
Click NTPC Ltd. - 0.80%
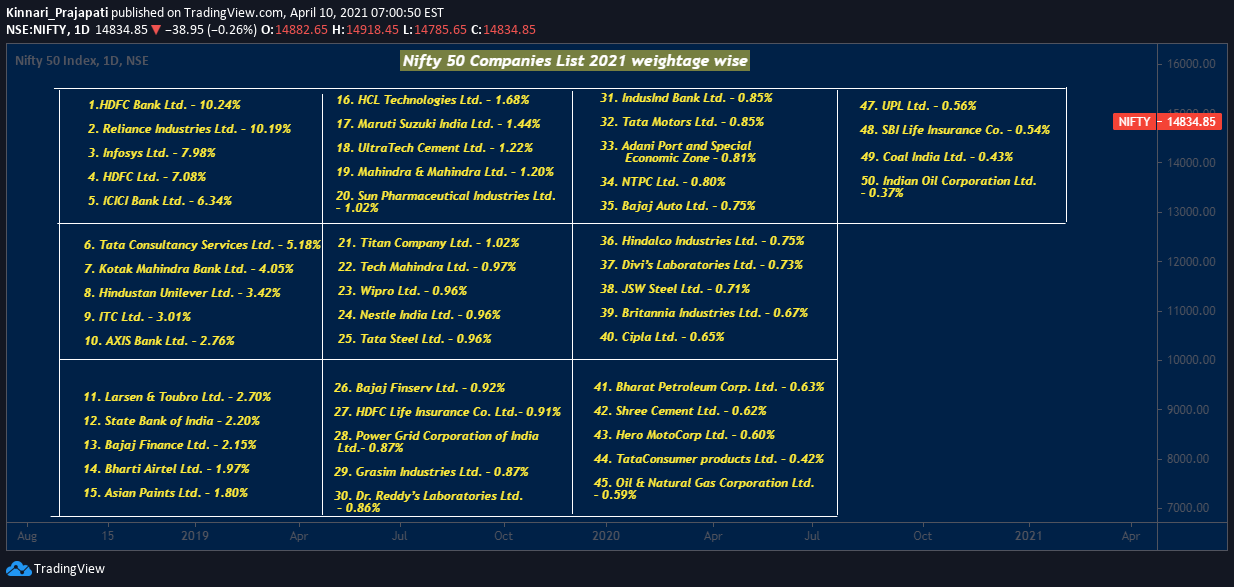pos(663,182)
